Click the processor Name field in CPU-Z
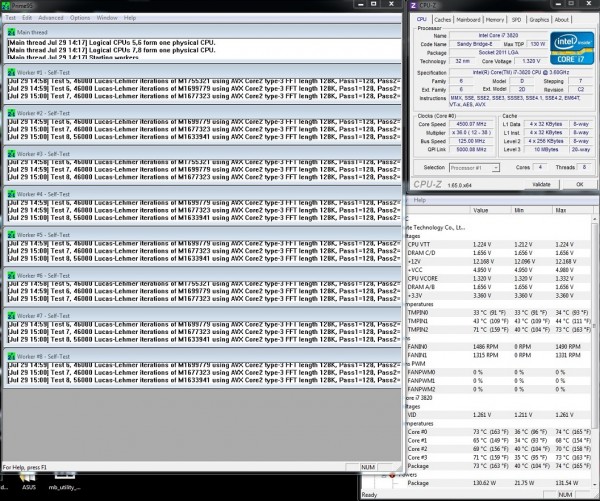Screen dimensions: 600x501 click(x=498, y=35)
